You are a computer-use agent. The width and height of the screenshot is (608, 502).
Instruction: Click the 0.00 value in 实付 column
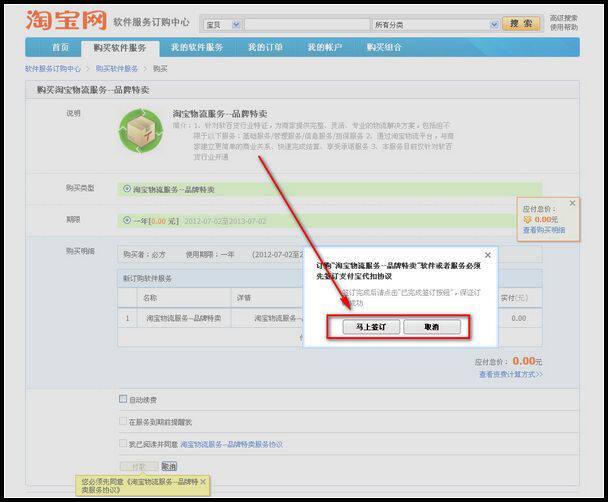519,319
